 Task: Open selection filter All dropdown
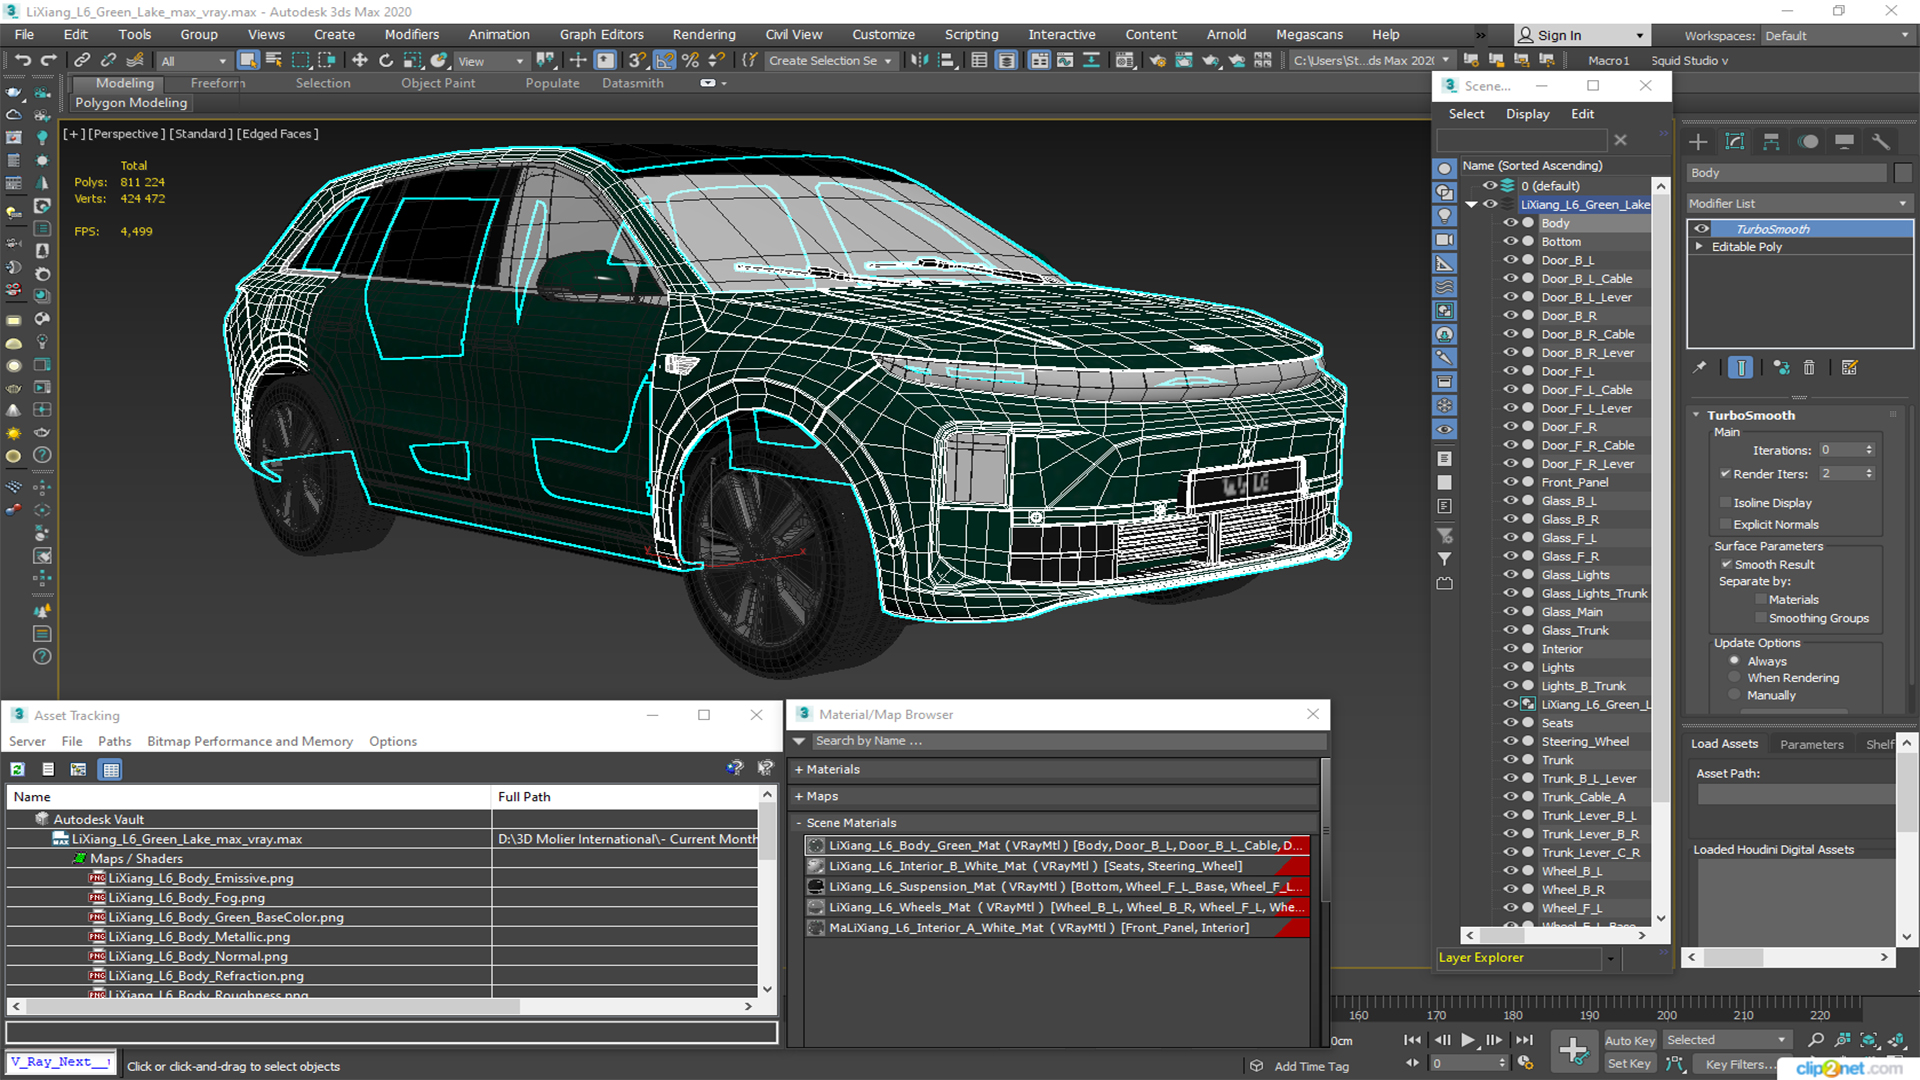(195, 61)
